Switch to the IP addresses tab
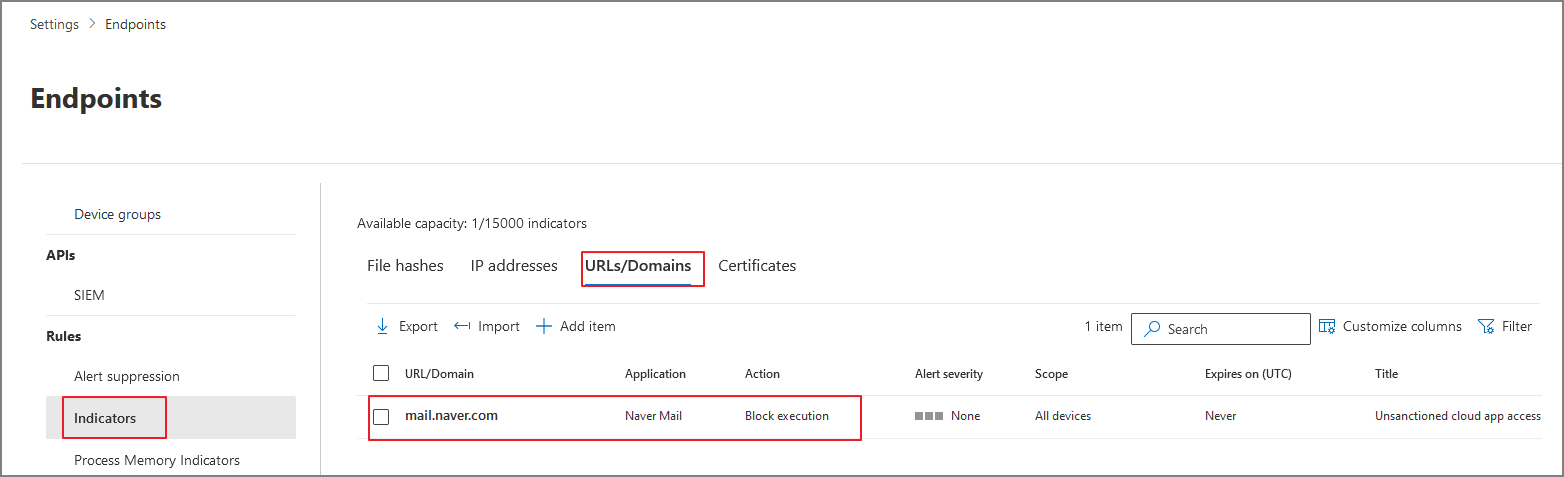This screenshot has height=477, width=1564. pyautogui.click(x=514, y=266)
